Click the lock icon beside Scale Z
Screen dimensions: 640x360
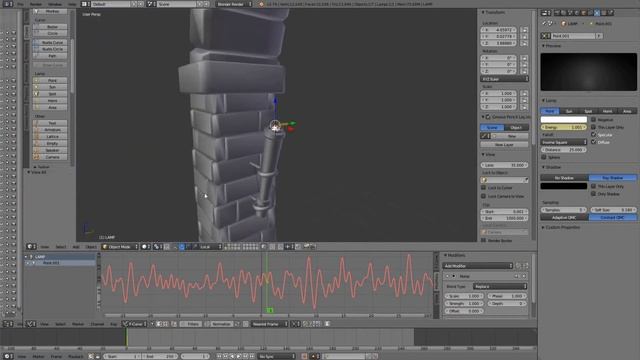click(524, 107)
